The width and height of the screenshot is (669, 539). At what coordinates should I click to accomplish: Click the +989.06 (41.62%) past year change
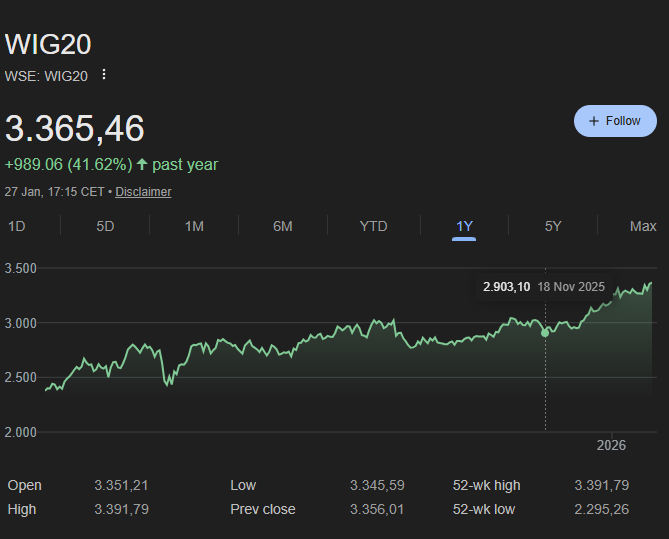pyautogui.click(x=111, y=165)
